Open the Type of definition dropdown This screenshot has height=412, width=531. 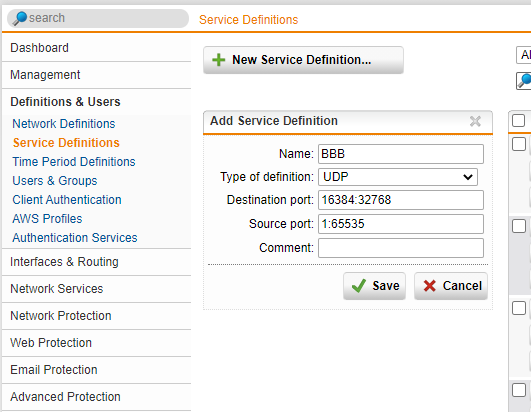click(x=398, y=177)
